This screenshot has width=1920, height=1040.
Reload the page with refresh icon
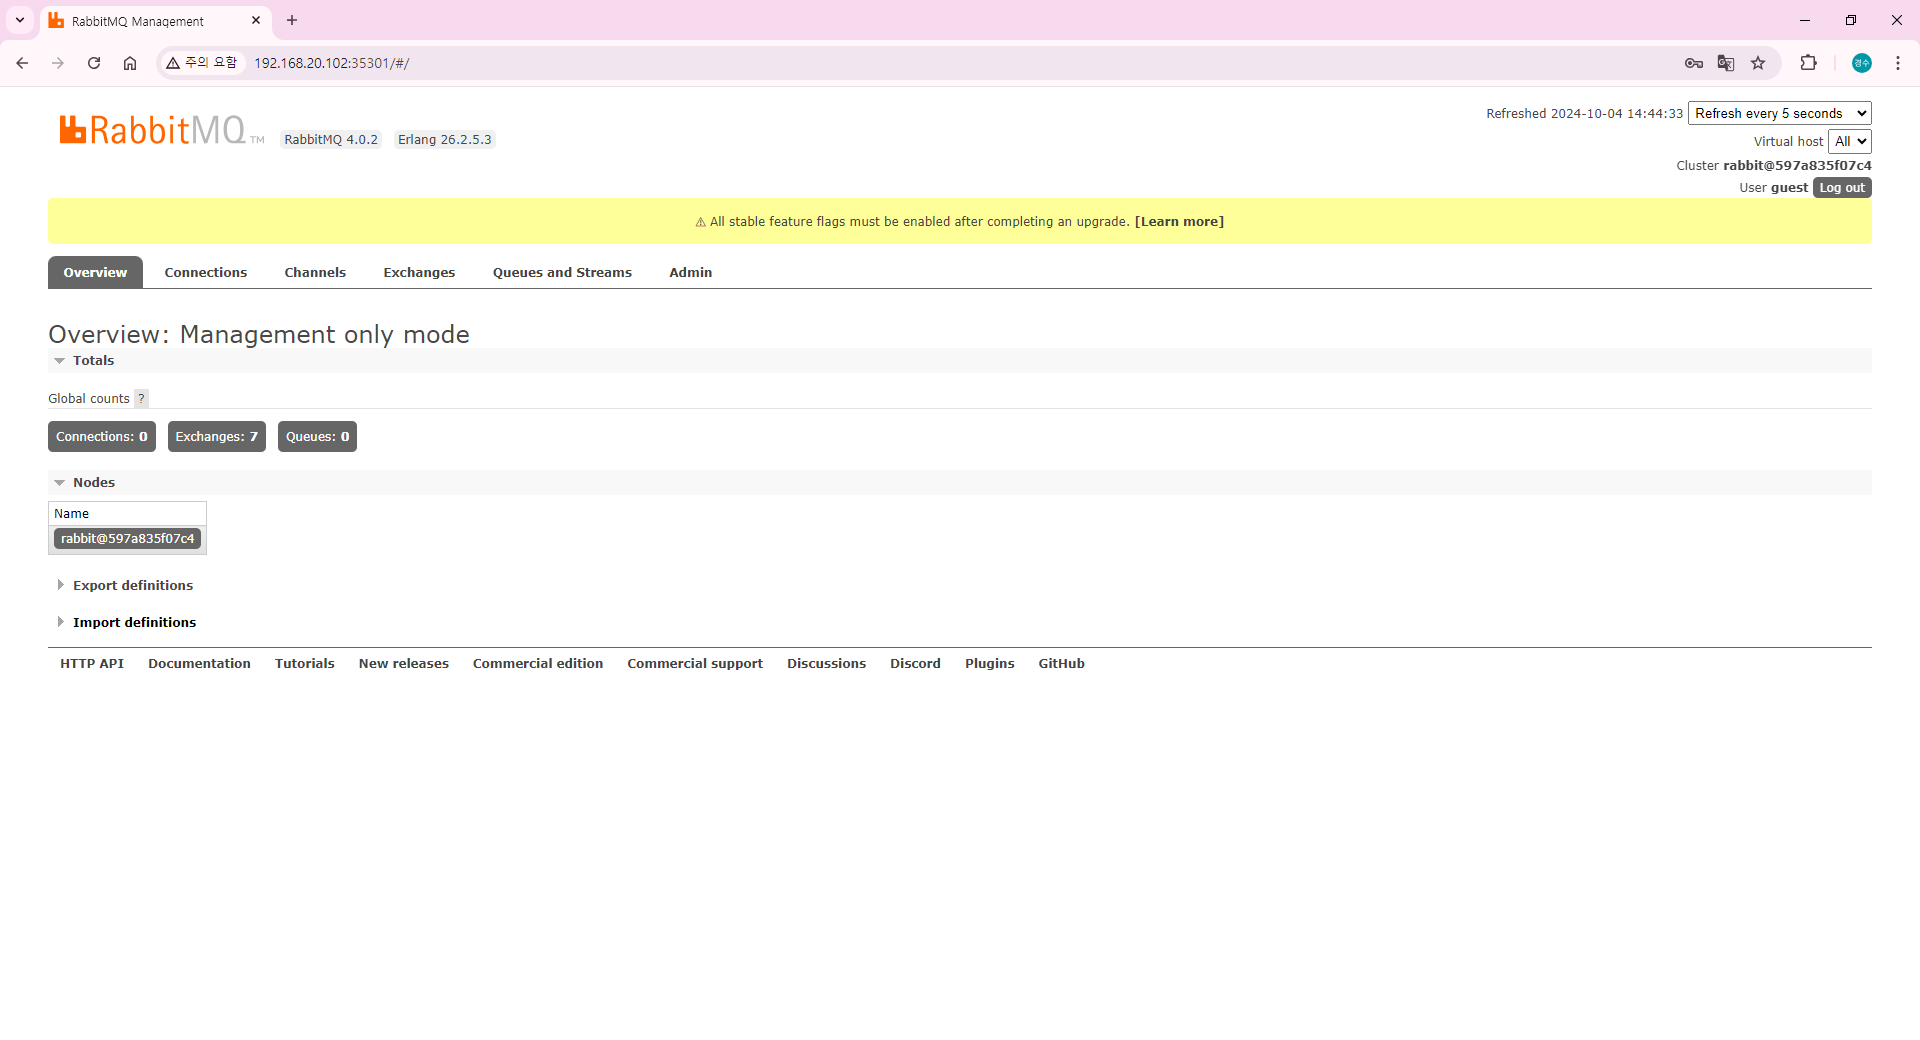[94, 63]
